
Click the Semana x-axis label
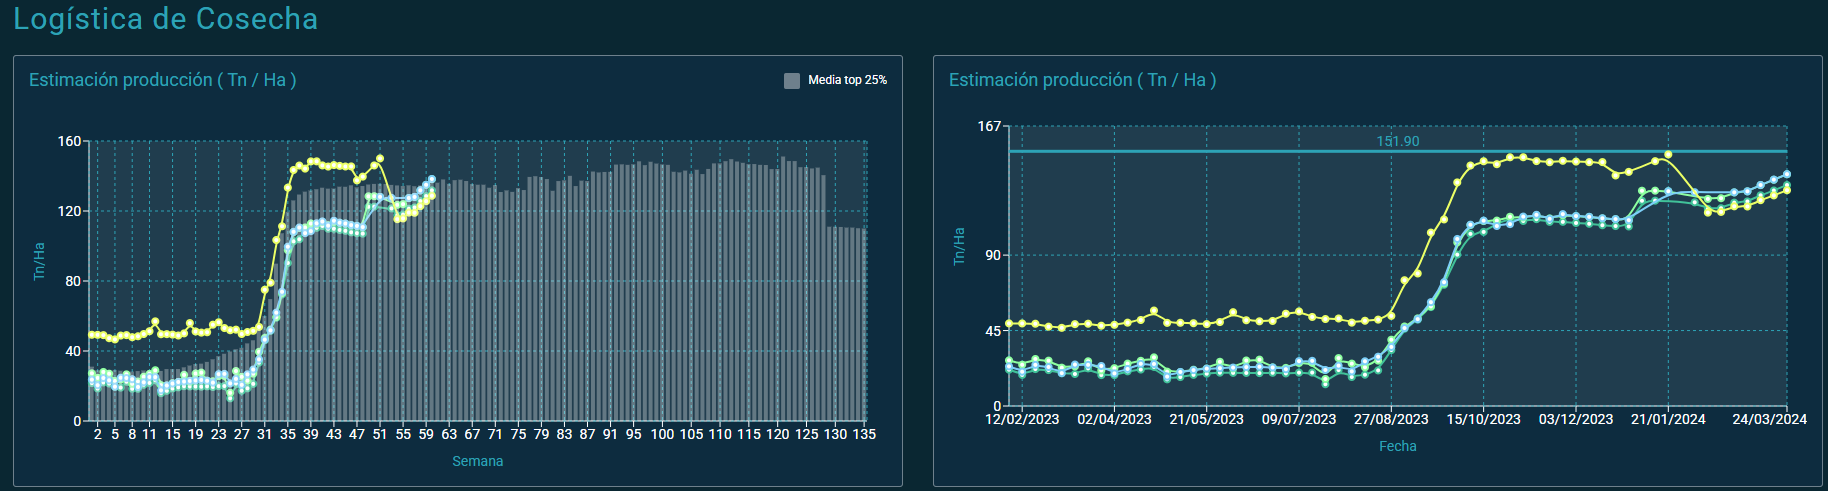(477, 461)
